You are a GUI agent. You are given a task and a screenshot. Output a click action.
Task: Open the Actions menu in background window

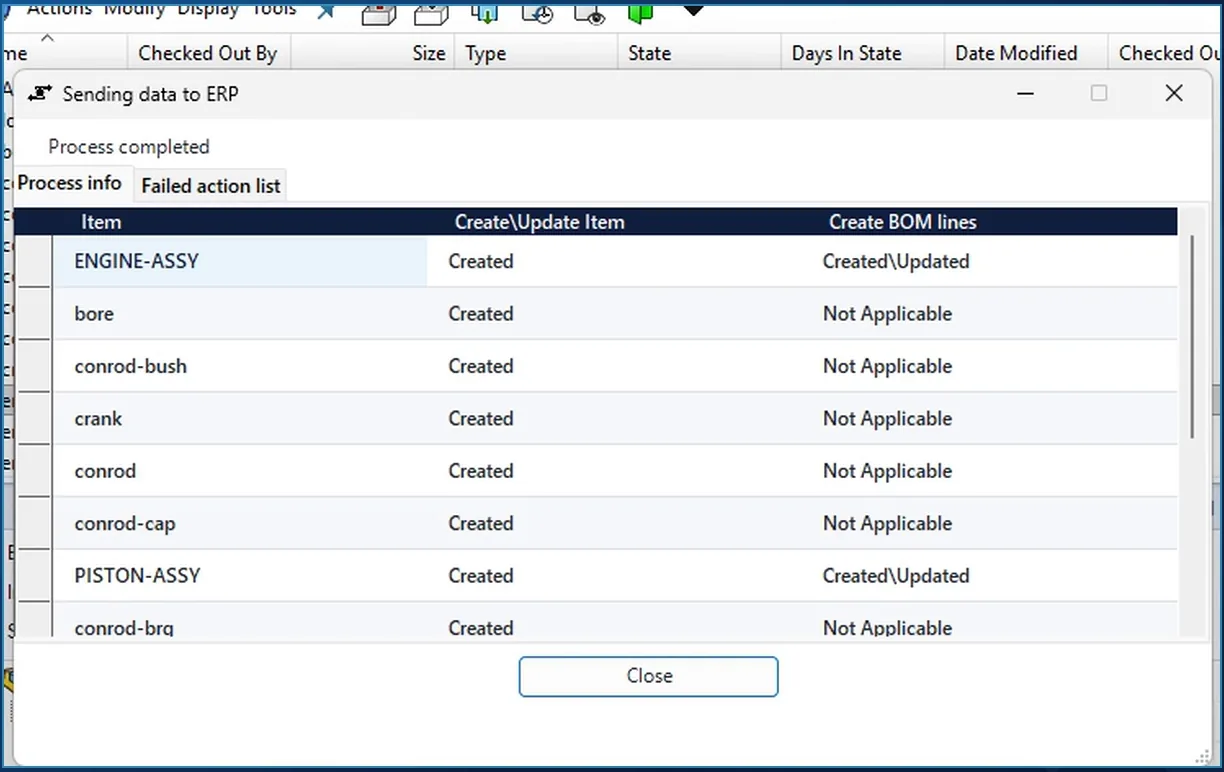59,10
